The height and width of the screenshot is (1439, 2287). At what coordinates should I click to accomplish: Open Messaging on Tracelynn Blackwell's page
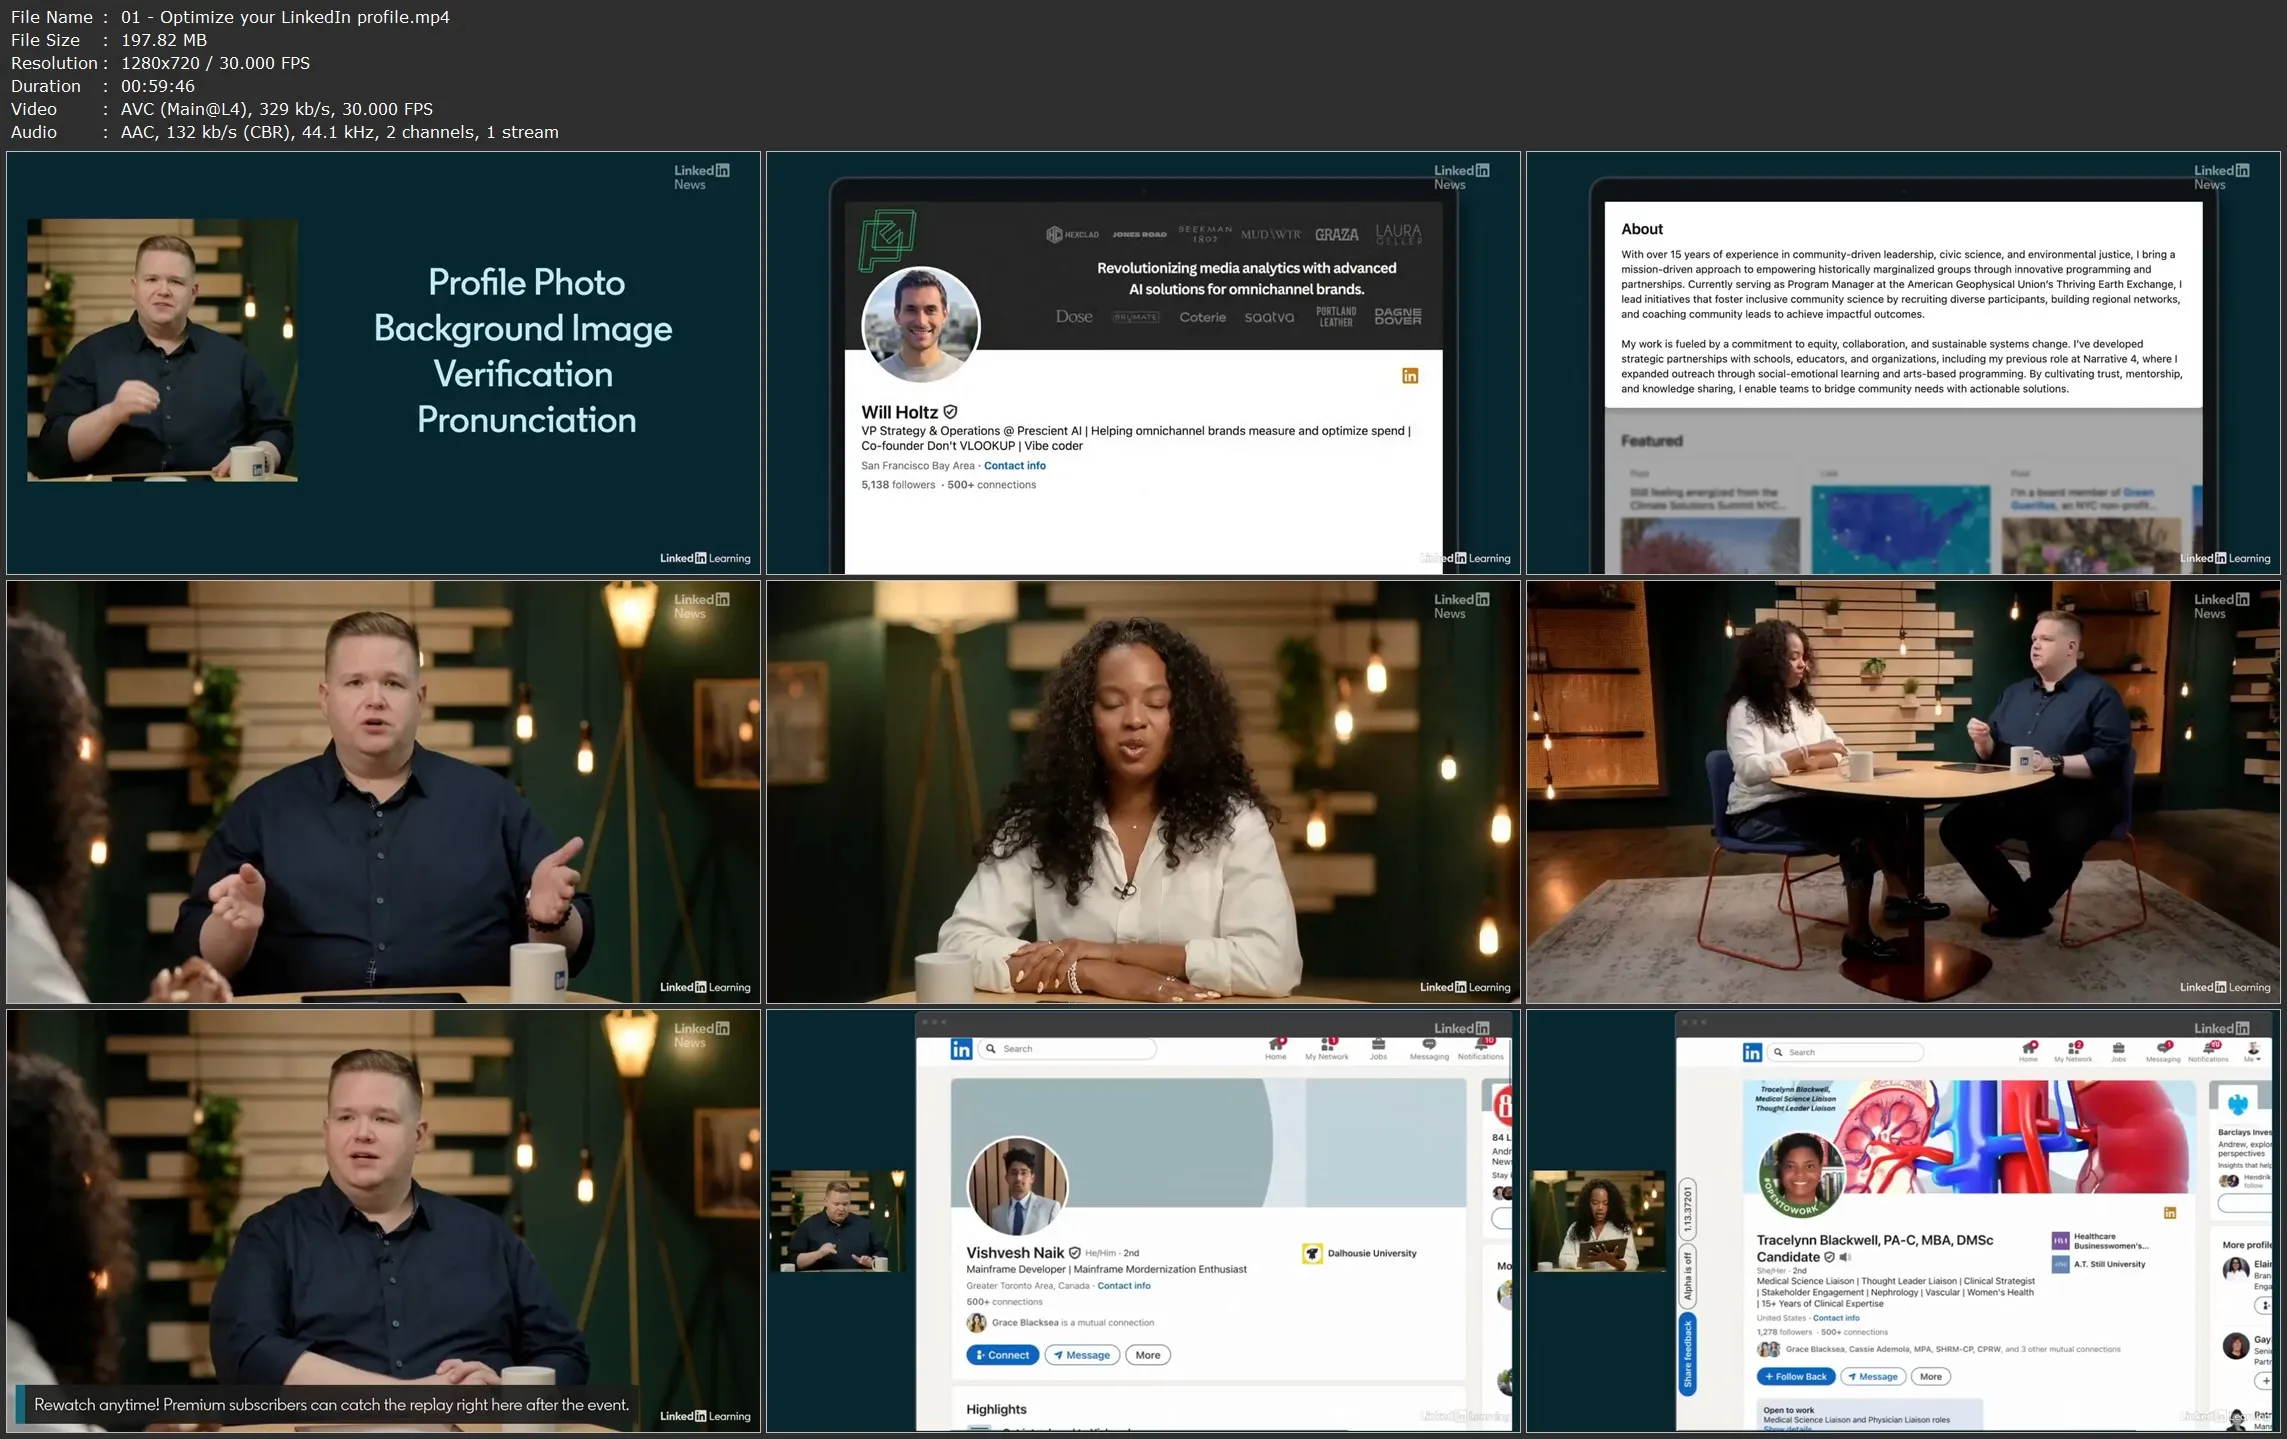2163,1051
